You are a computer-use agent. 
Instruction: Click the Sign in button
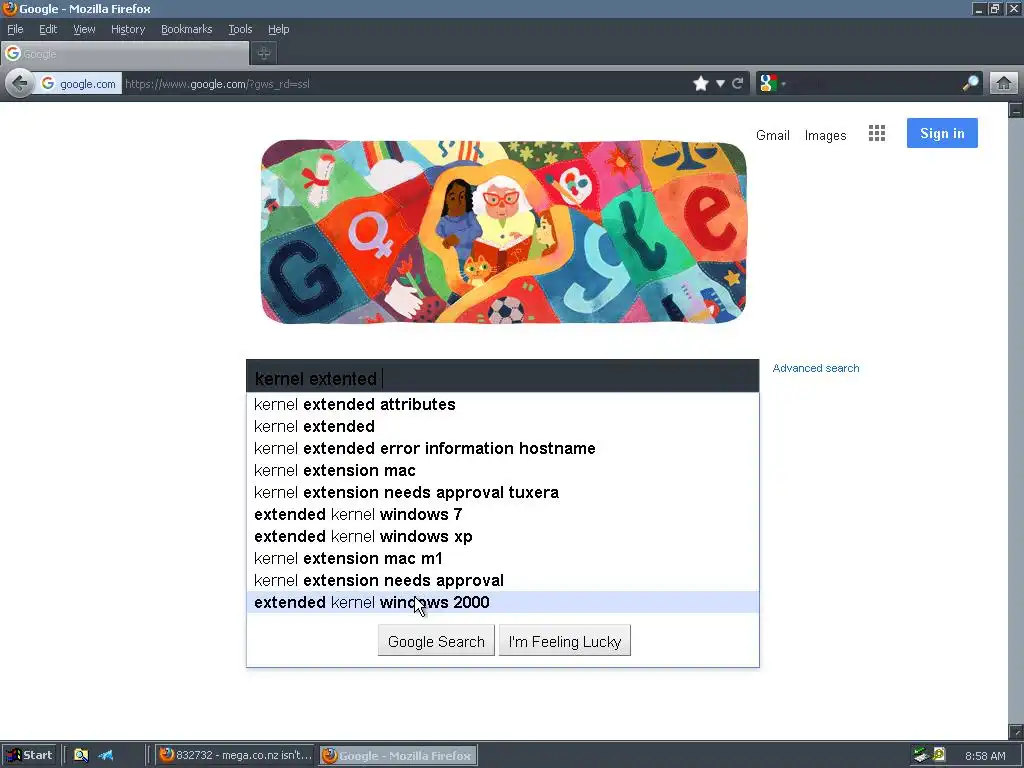[x=942, y=133]
